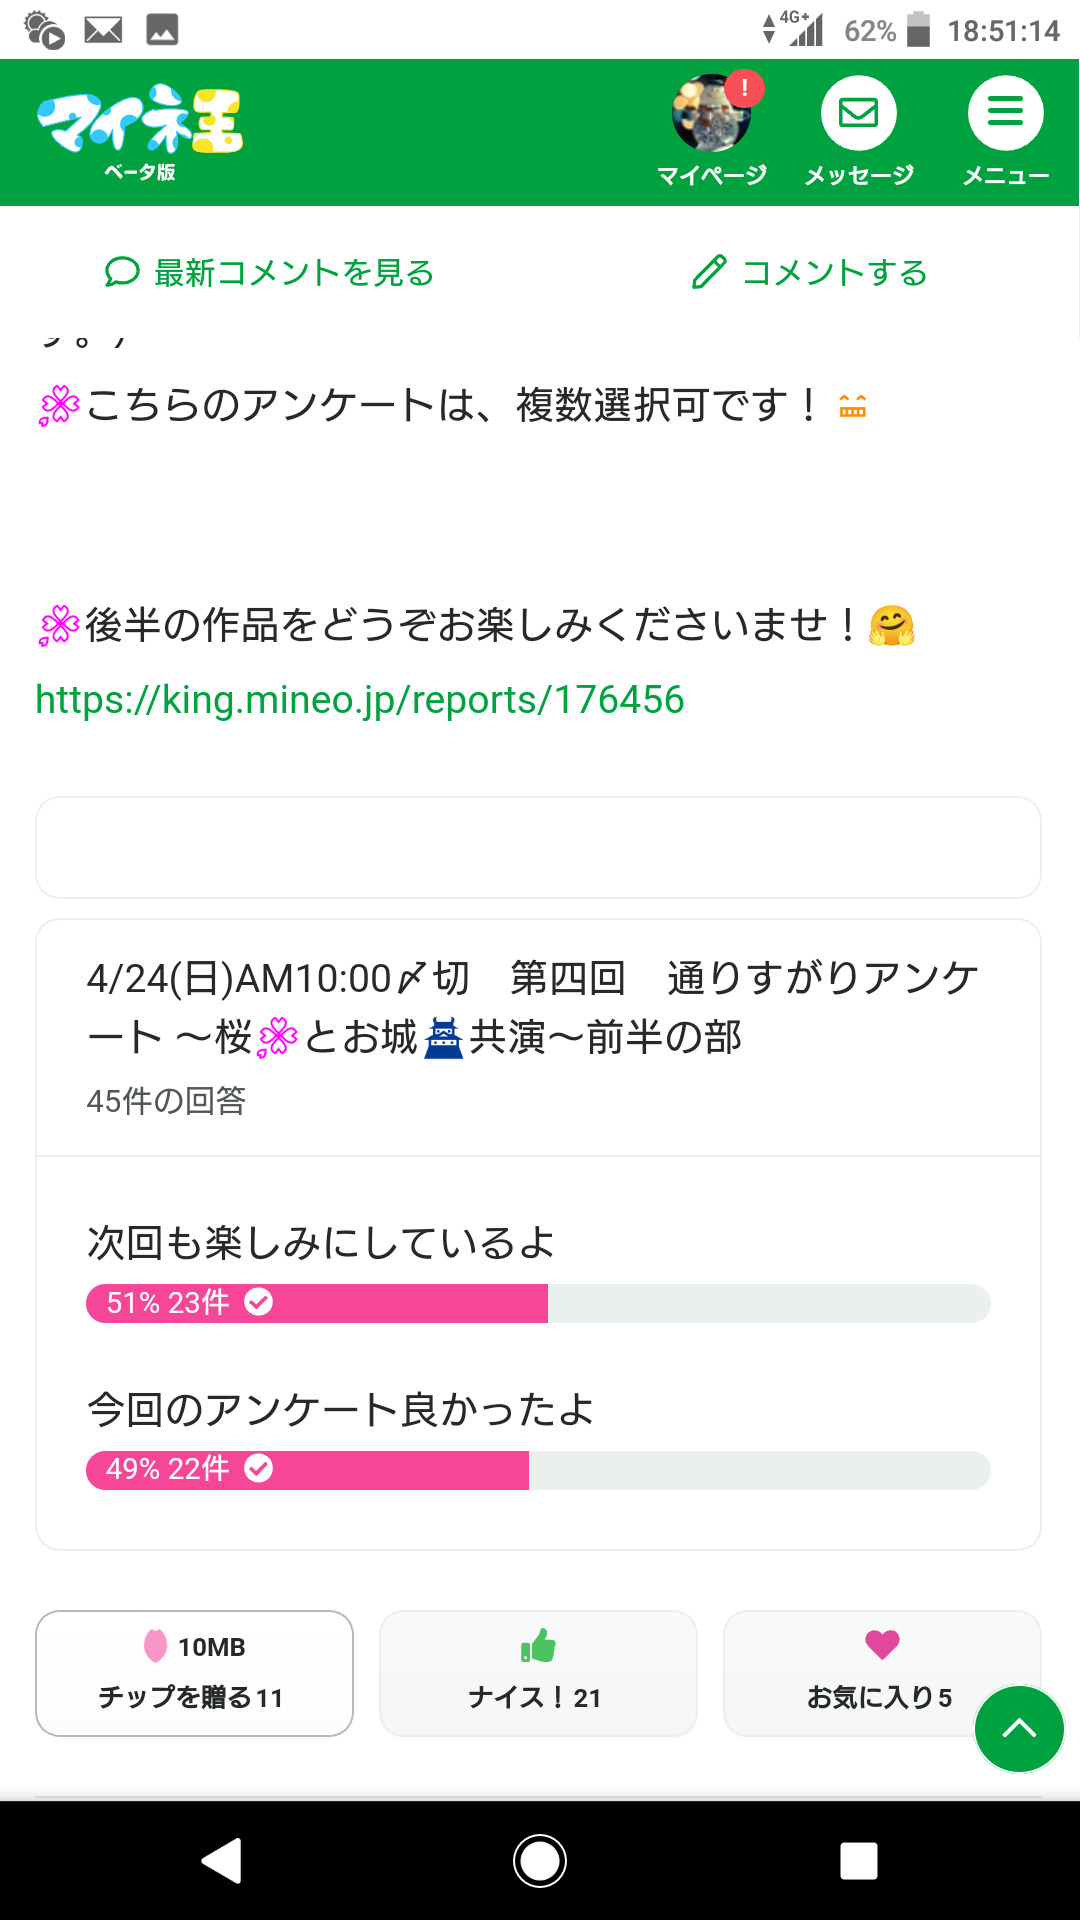Open the hamburger メニュー

click(1005, 114)
